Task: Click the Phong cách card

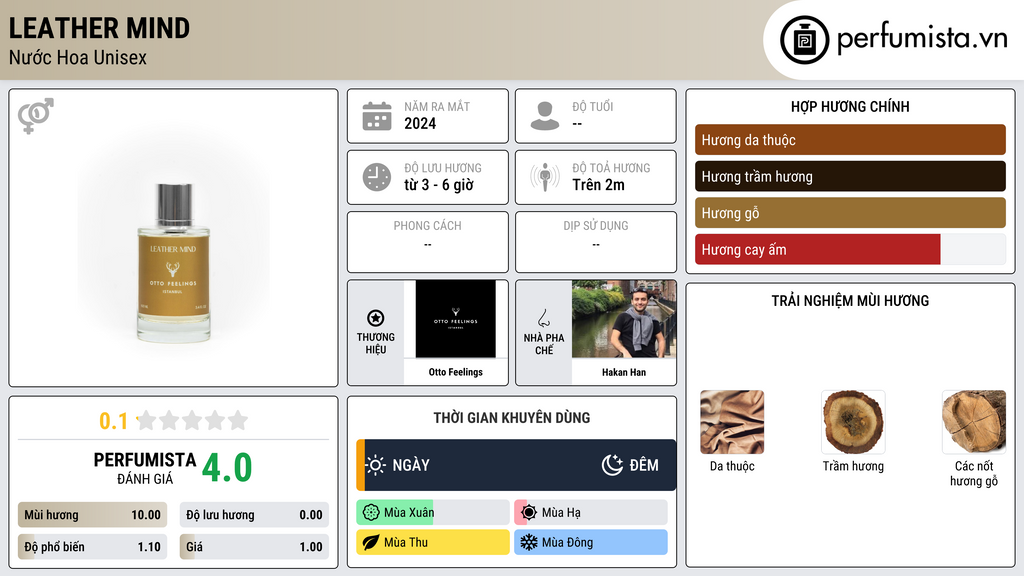Action: pyautogui.click(x=428, y=242)
